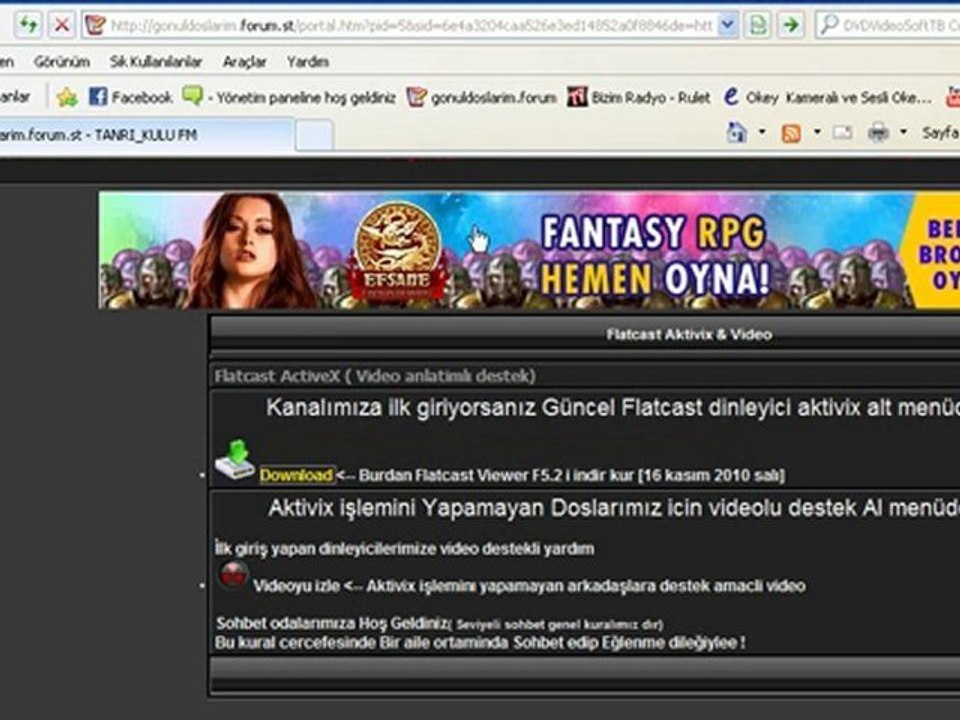Click the Videoyu izle link
This screenshot has height=720, width=960.
296,586
